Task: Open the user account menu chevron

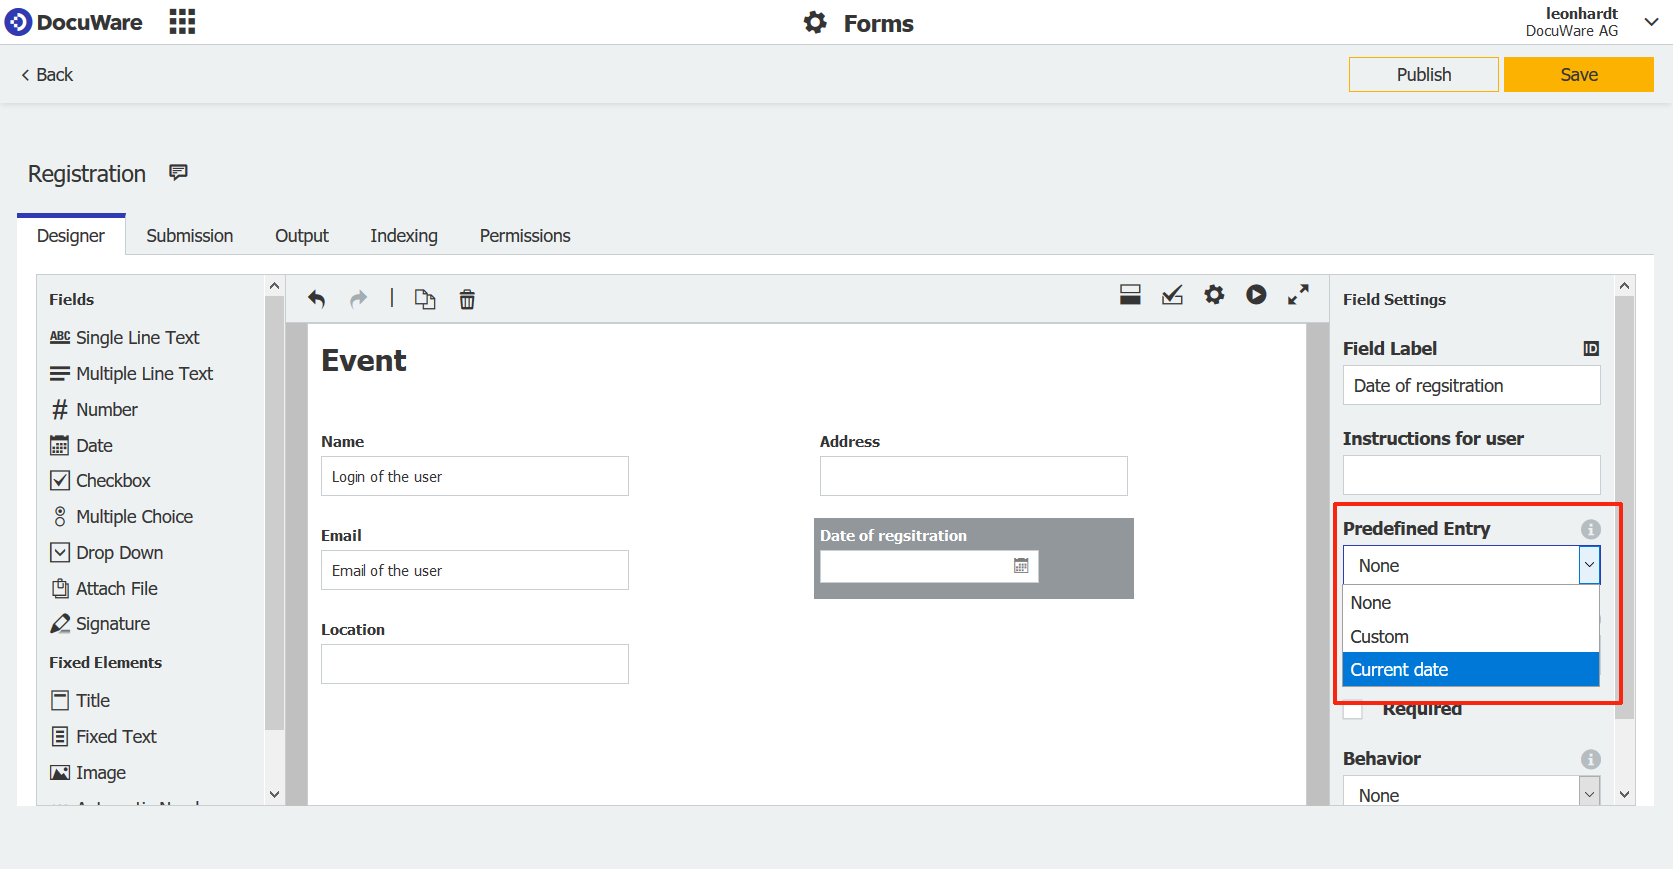Action: tap(1651, 22)
